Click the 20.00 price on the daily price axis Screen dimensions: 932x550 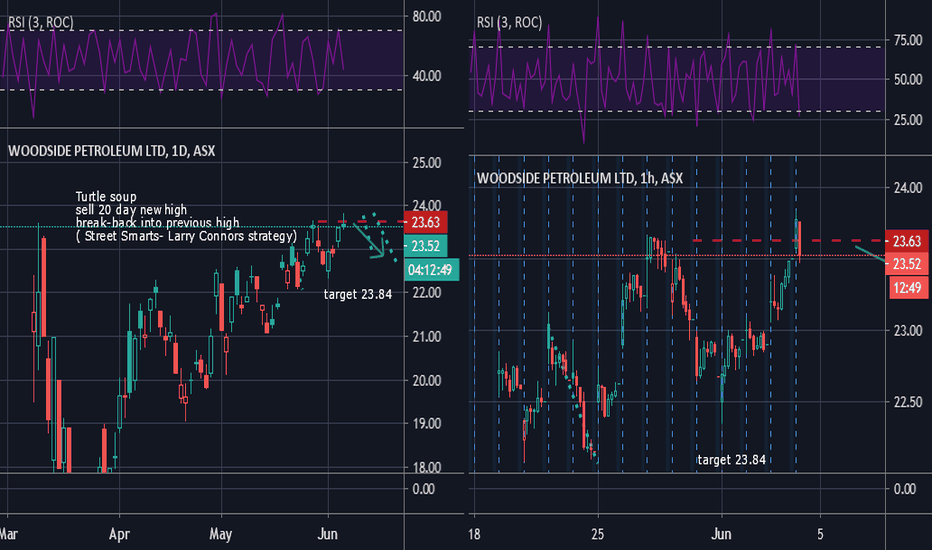(427, 381)
